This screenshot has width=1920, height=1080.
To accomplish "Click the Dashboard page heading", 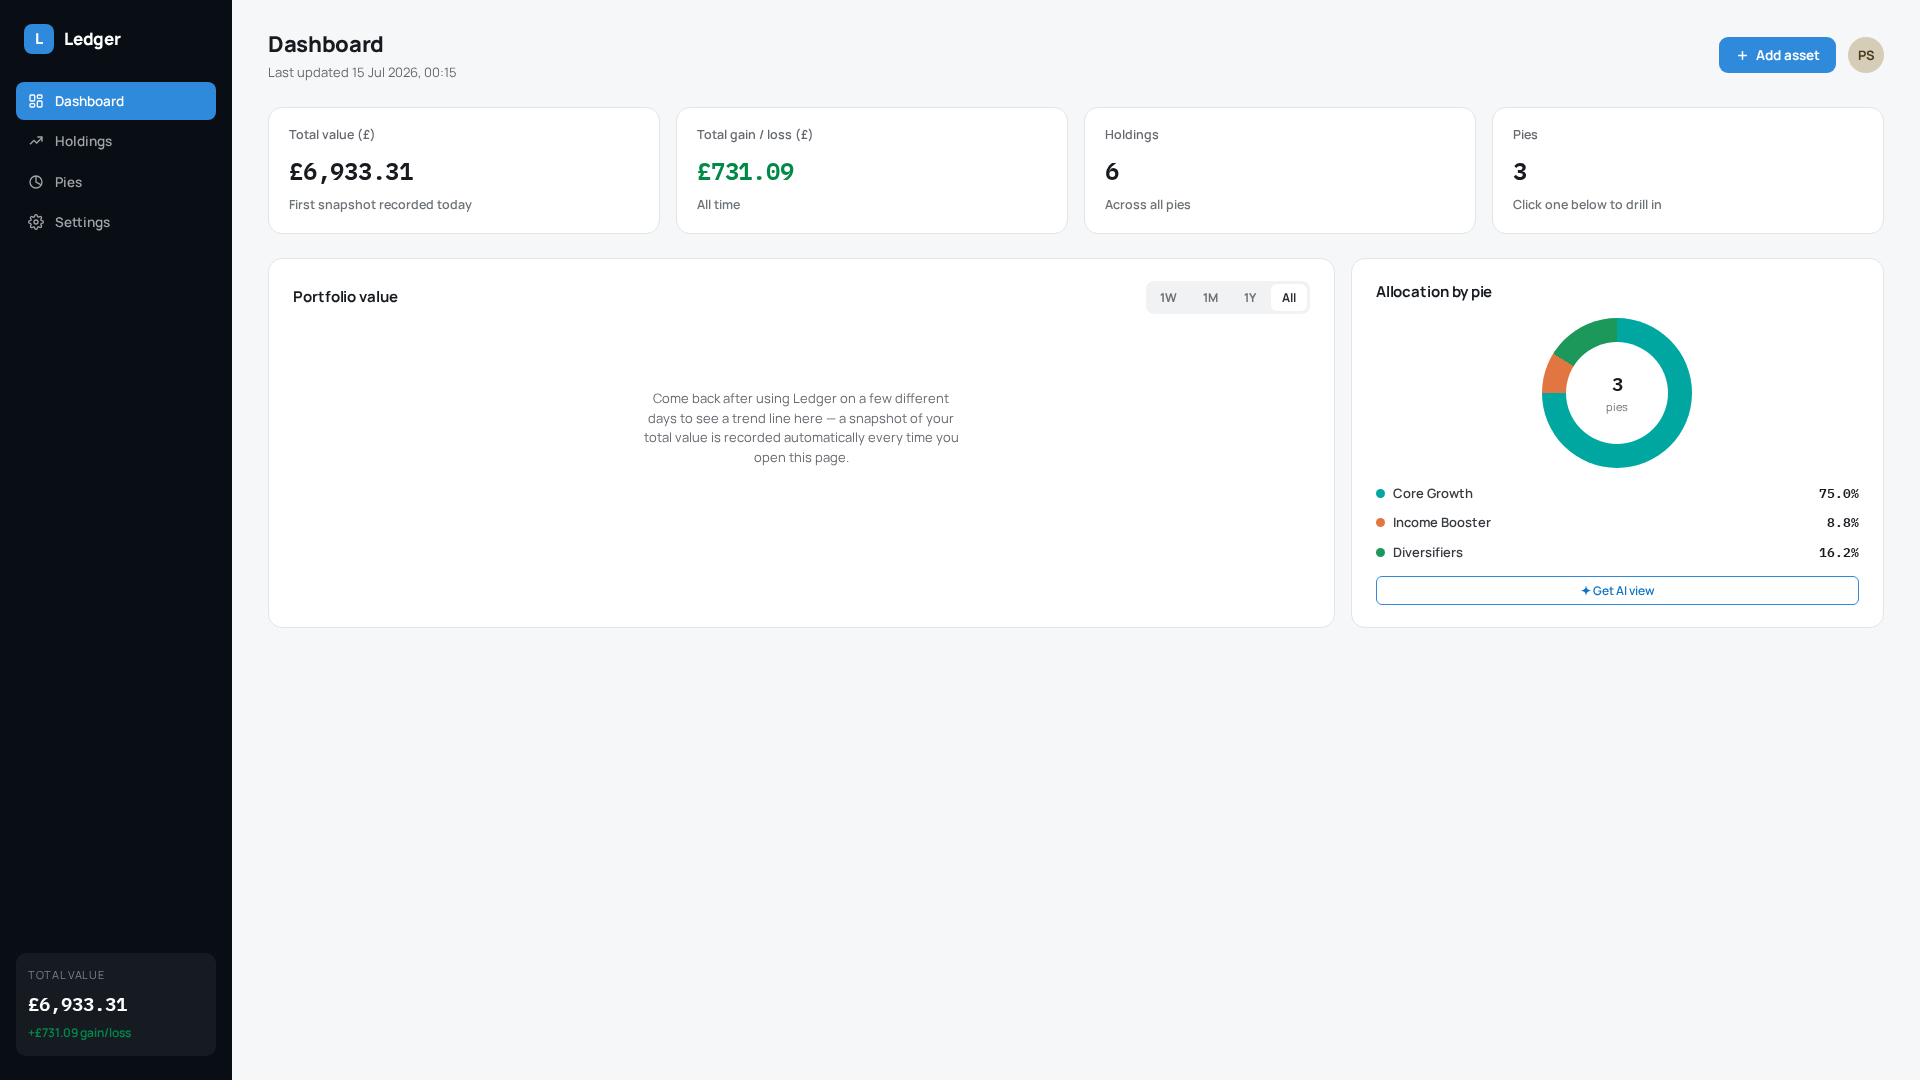I will [326, 44].
